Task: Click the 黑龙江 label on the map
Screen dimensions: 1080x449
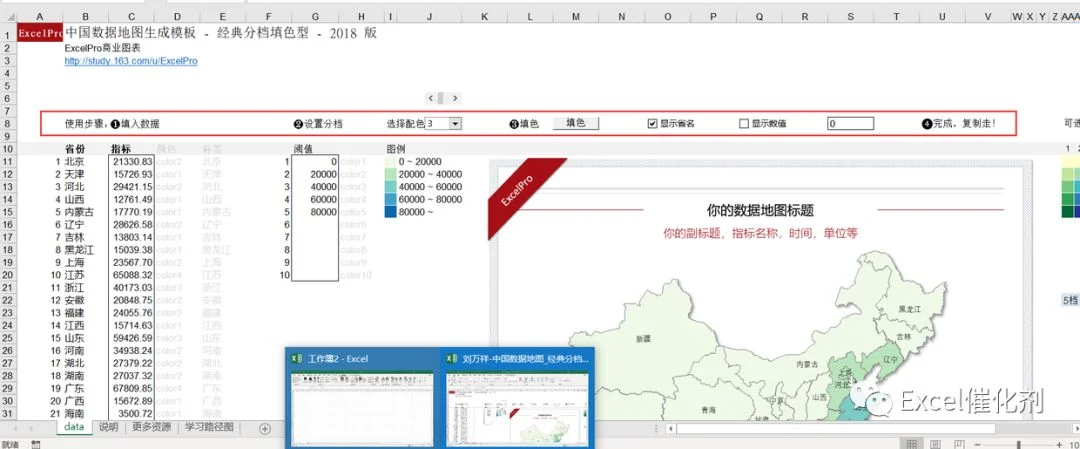Action: click(x=909, y=310)
